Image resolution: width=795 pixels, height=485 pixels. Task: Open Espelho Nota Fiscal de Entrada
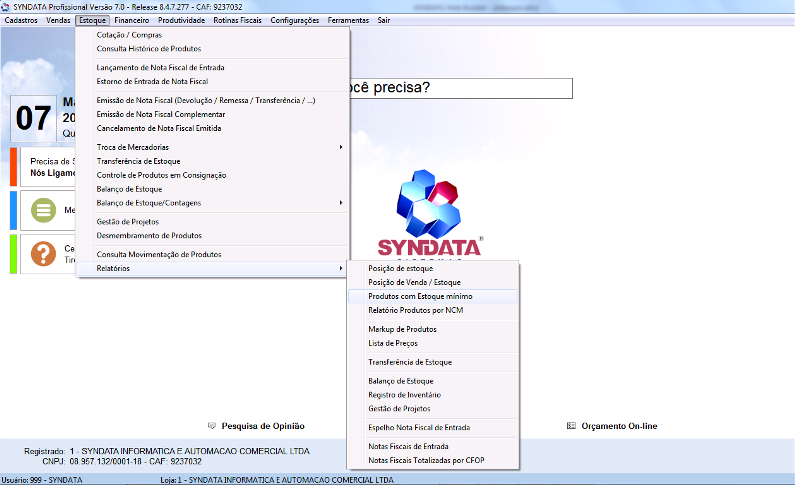pos(433,428)
